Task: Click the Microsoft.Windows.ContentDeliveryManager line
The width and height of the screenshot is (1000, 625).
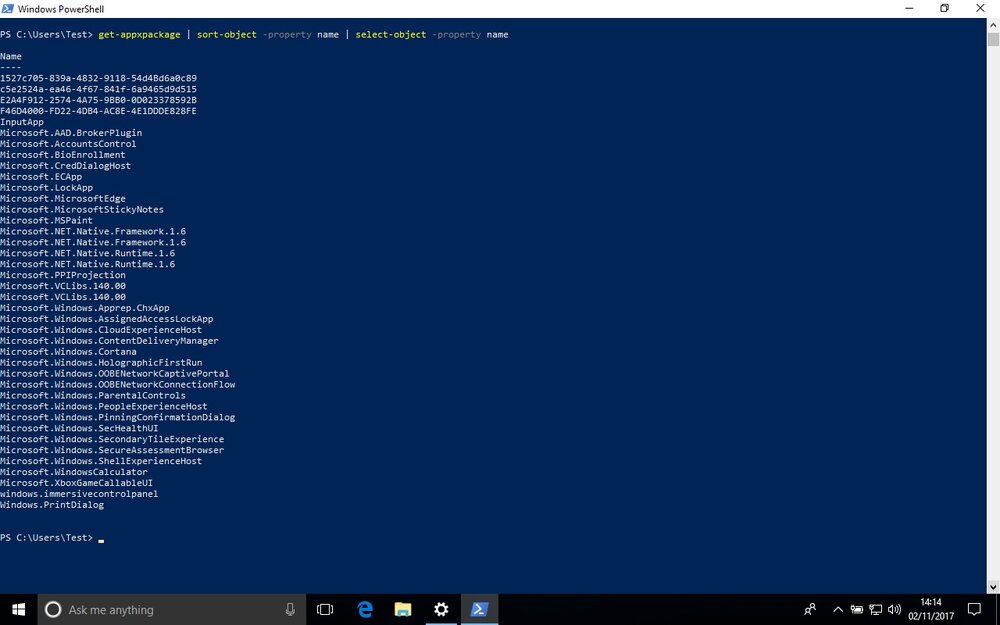Action: pyautogui.click(x=109, y=341)
